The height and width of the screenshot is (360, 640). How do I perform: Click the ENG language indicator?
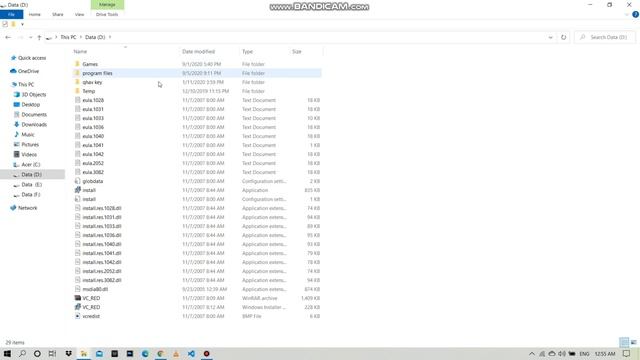584,353
